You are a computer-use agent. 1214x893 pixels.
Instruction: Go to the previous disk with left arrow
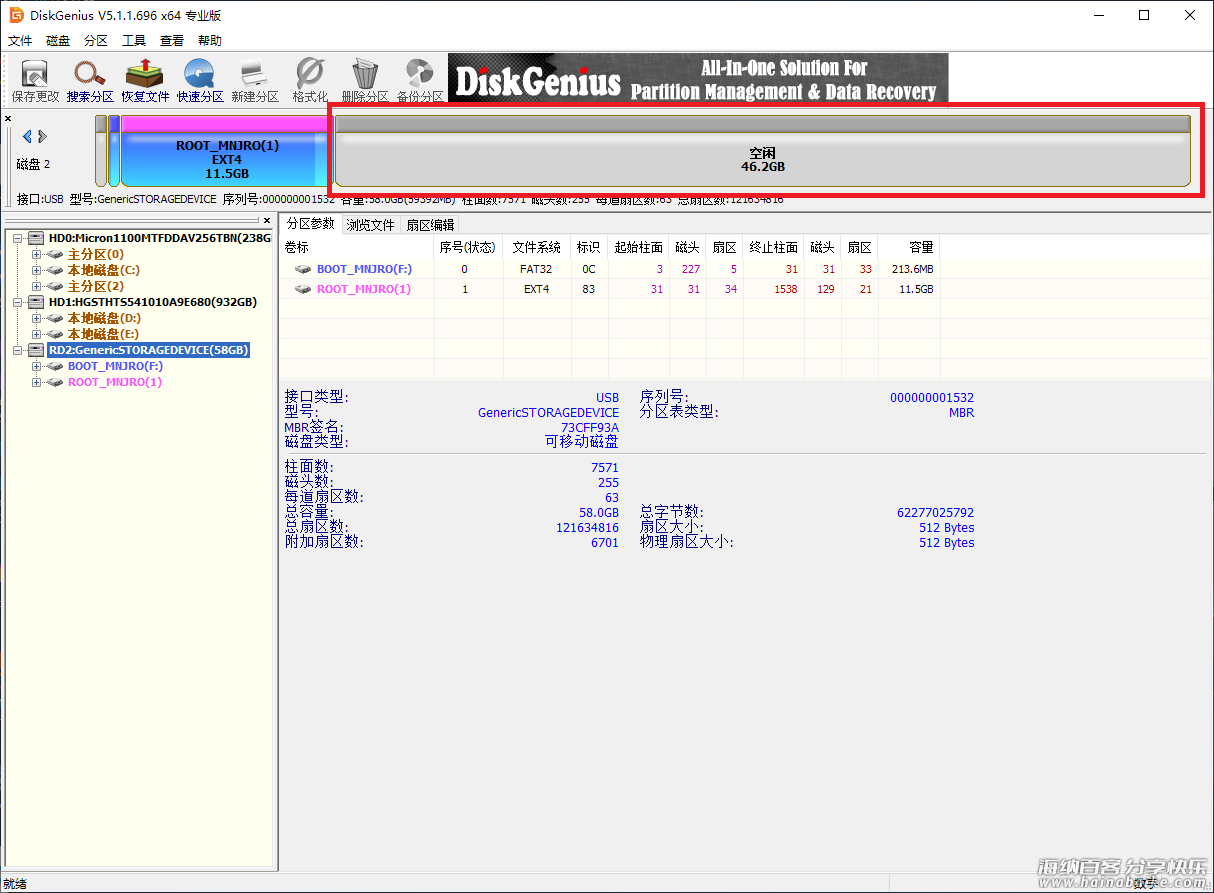click(27, 136)
